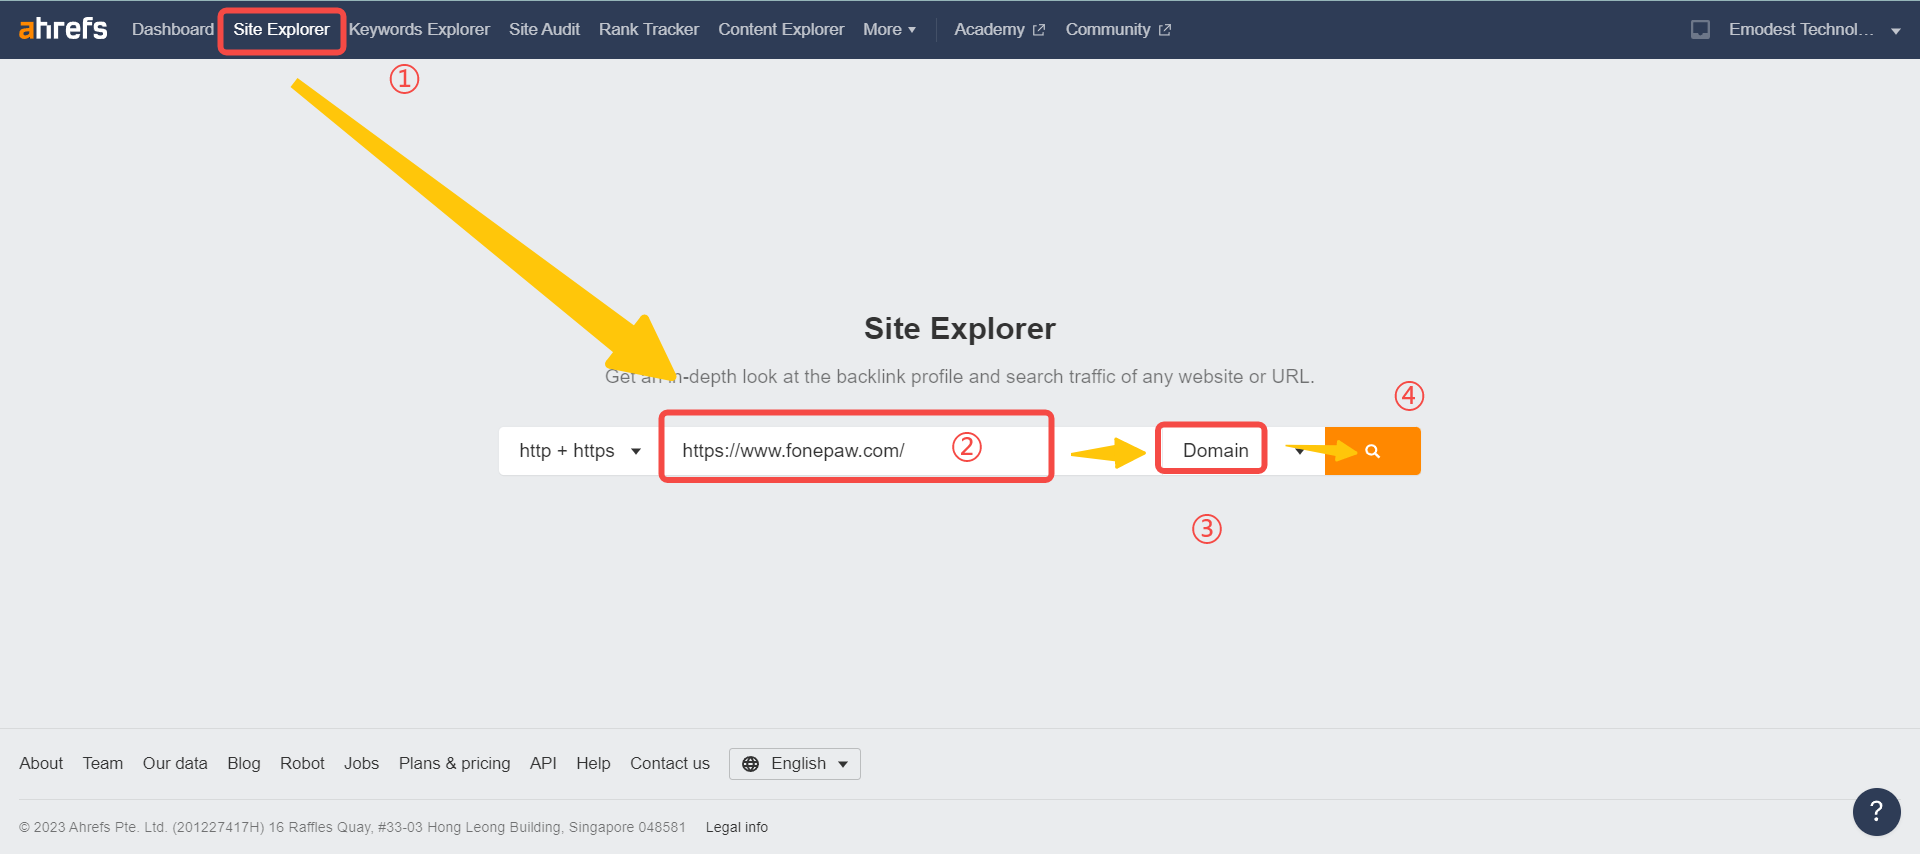Open the Our data footer link
The image size is (1920, 854).
click(175, 764)
